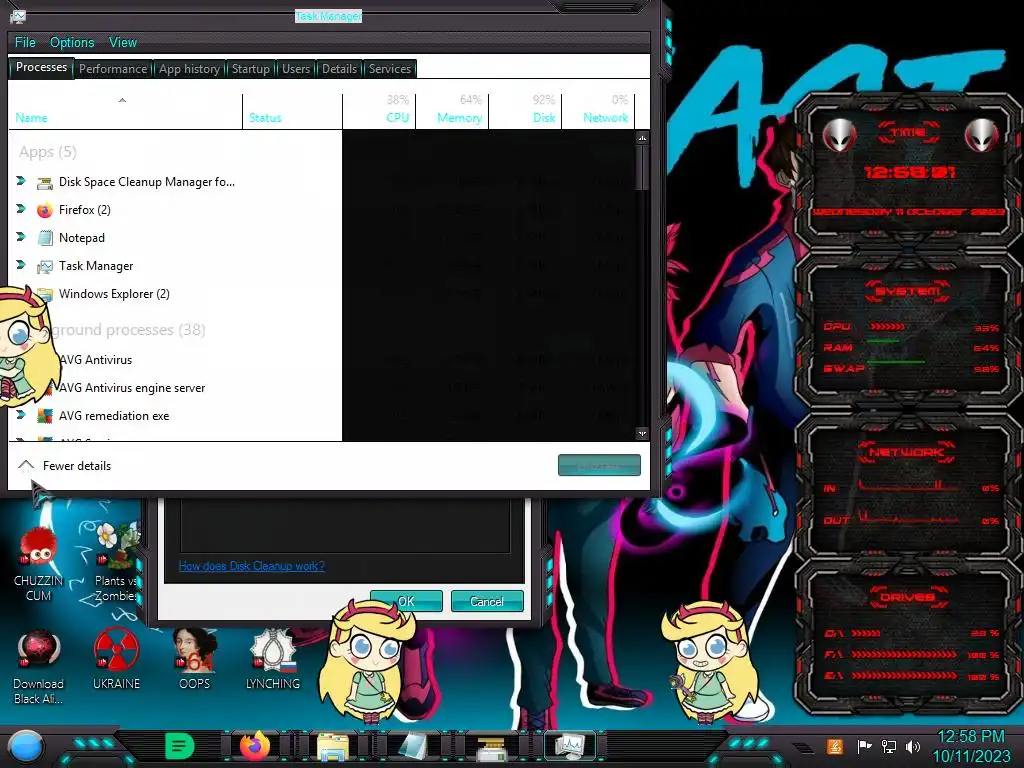1024x768 pixels.
Task: Click the AVG remediation exe process icon
Action: pos(44,416)
